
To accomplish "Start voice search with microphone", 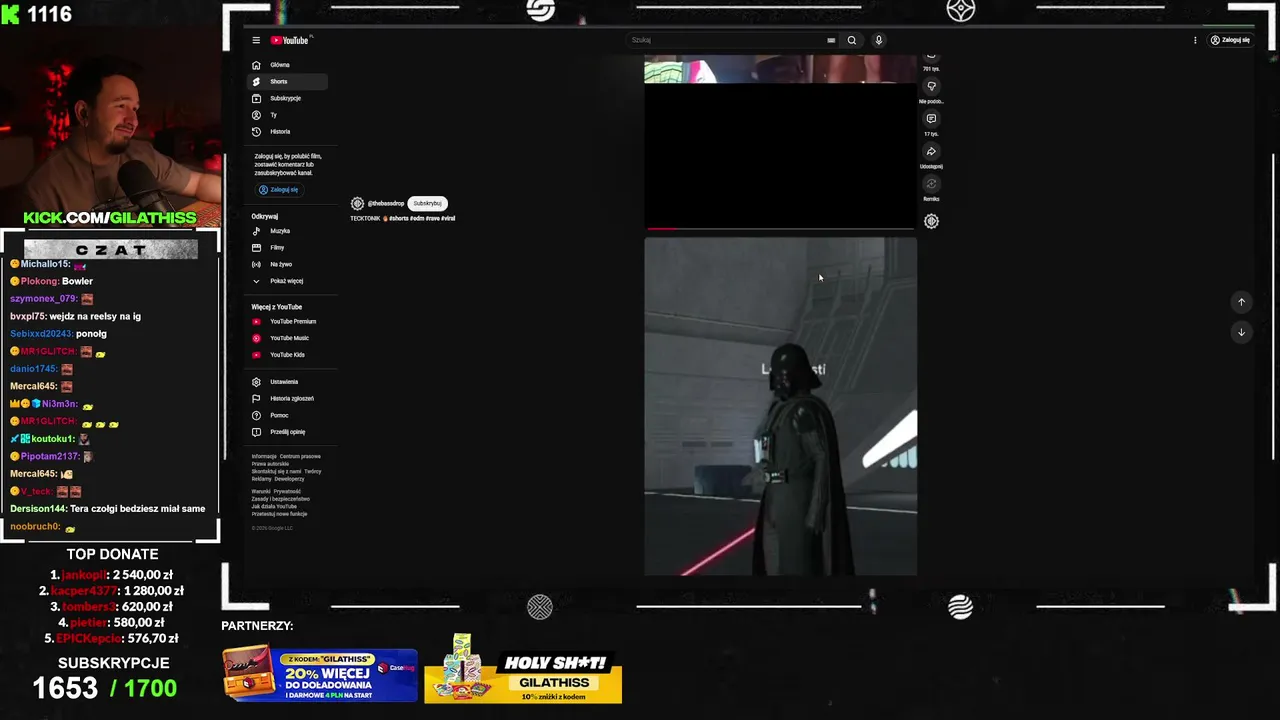I will 878,40.
